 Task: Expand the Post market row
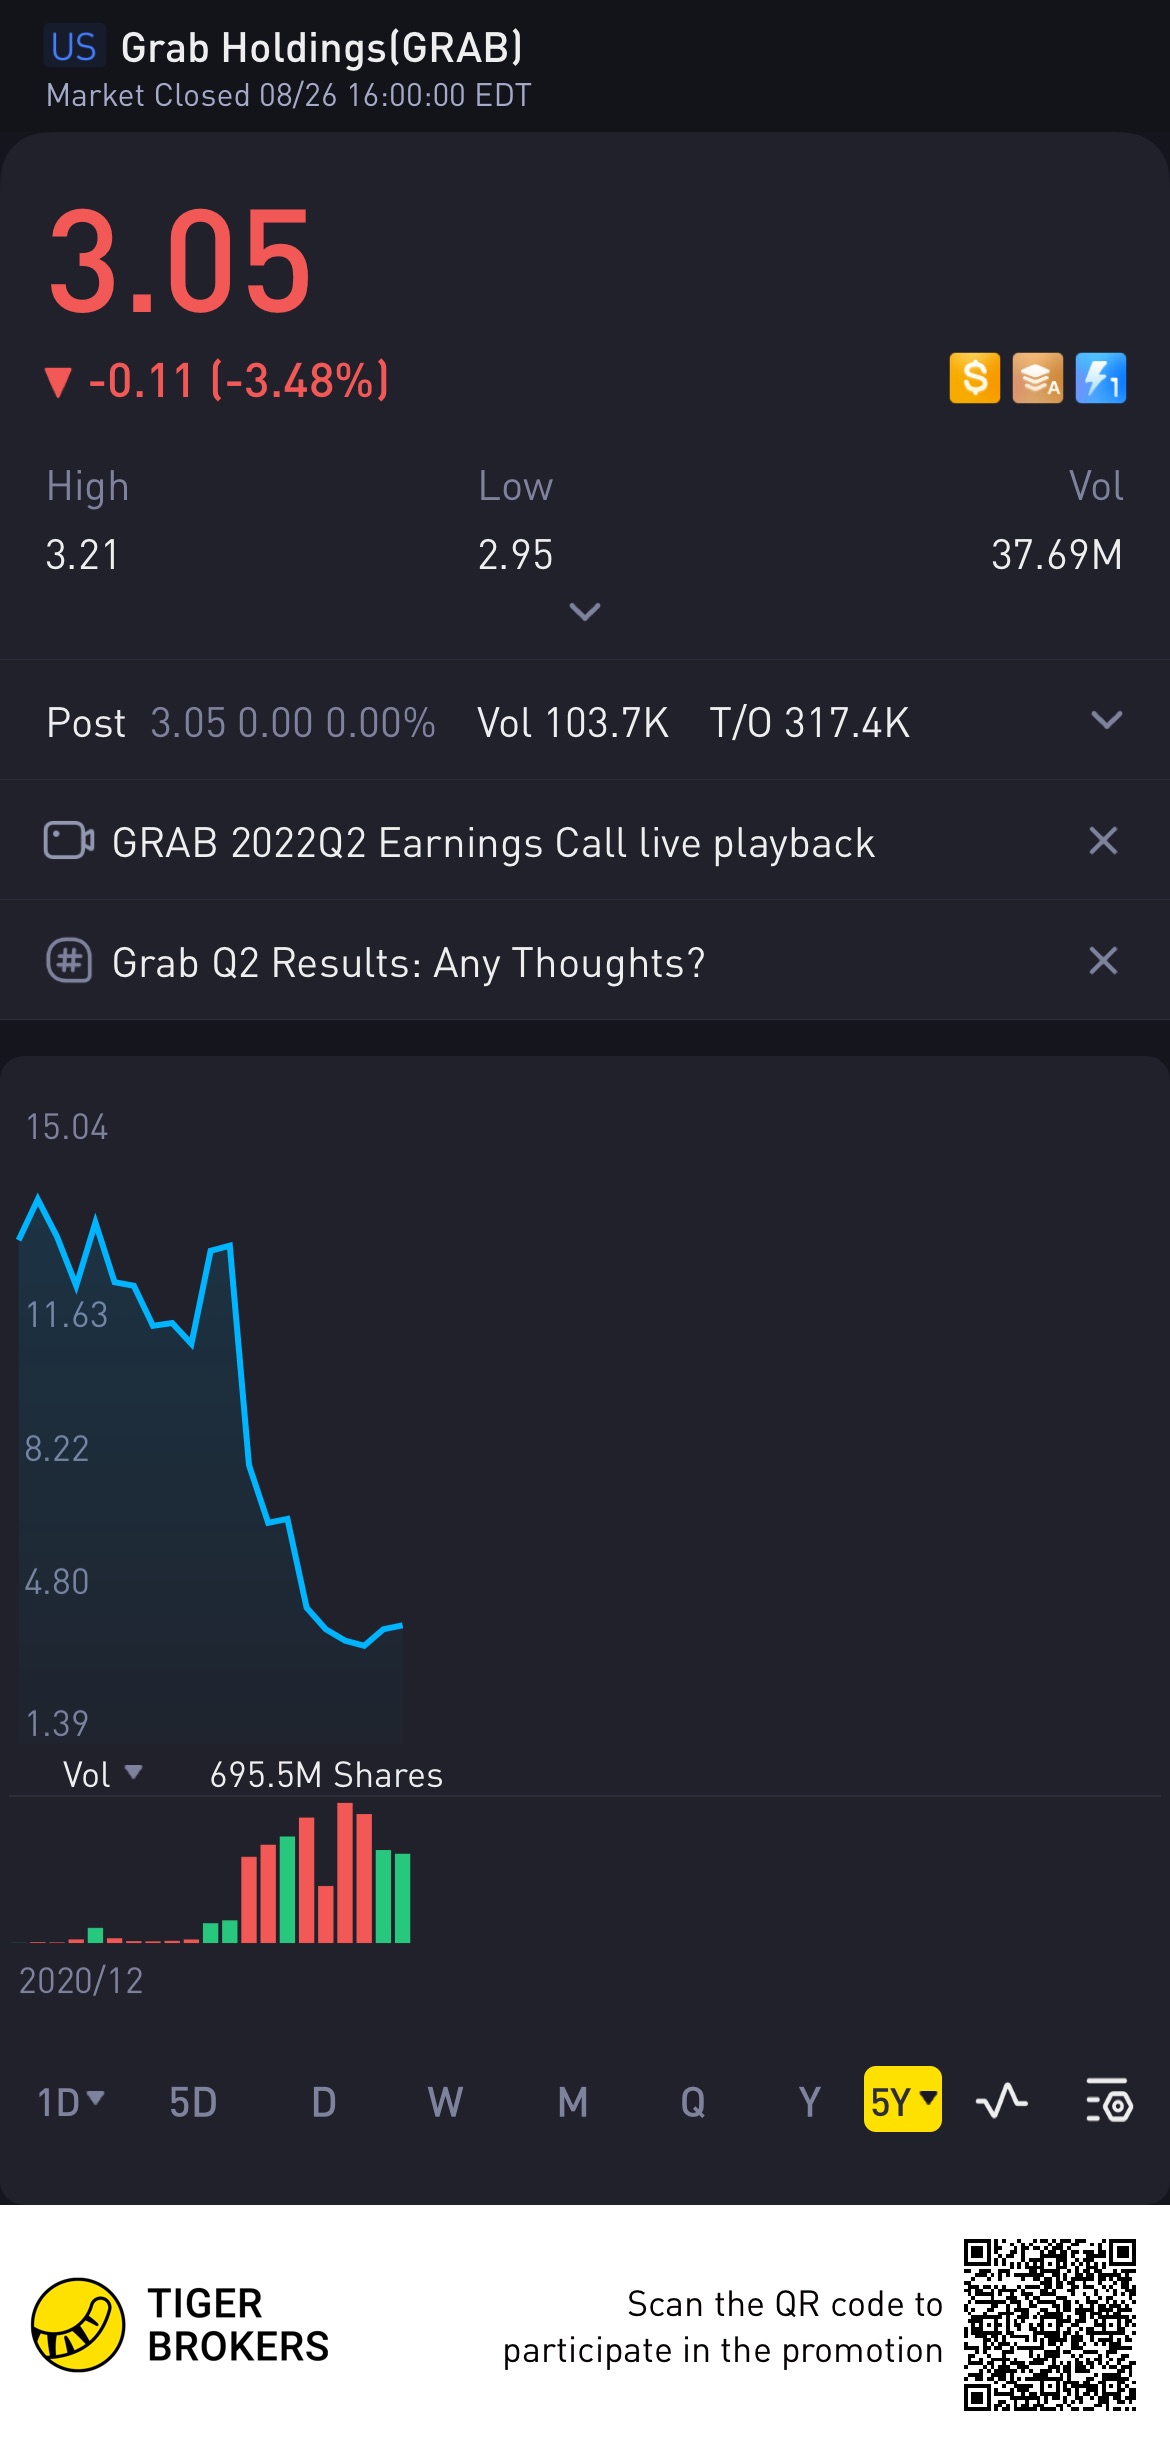[x=1106, y=720]
